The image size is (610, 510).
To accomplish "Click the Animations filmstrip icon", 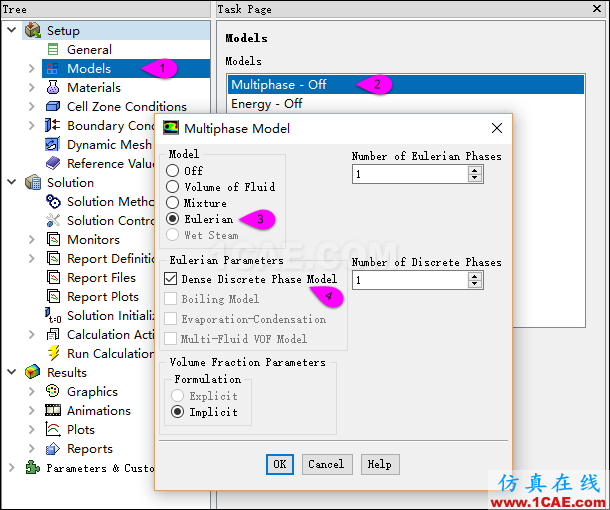I will (x=53, y=410).
